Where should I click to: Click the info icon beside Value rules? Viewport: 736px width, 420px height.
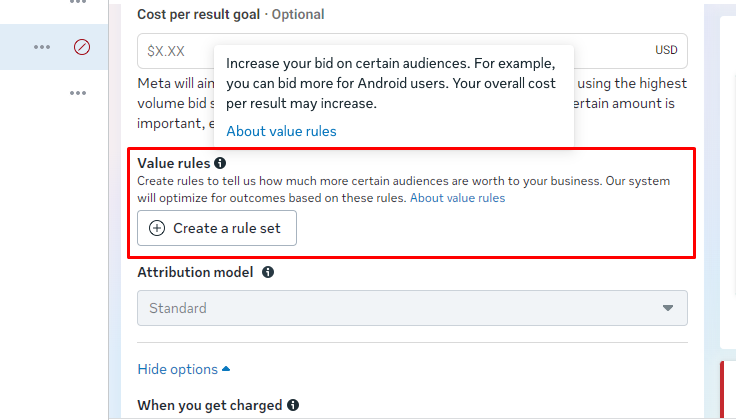click(220, 162)
